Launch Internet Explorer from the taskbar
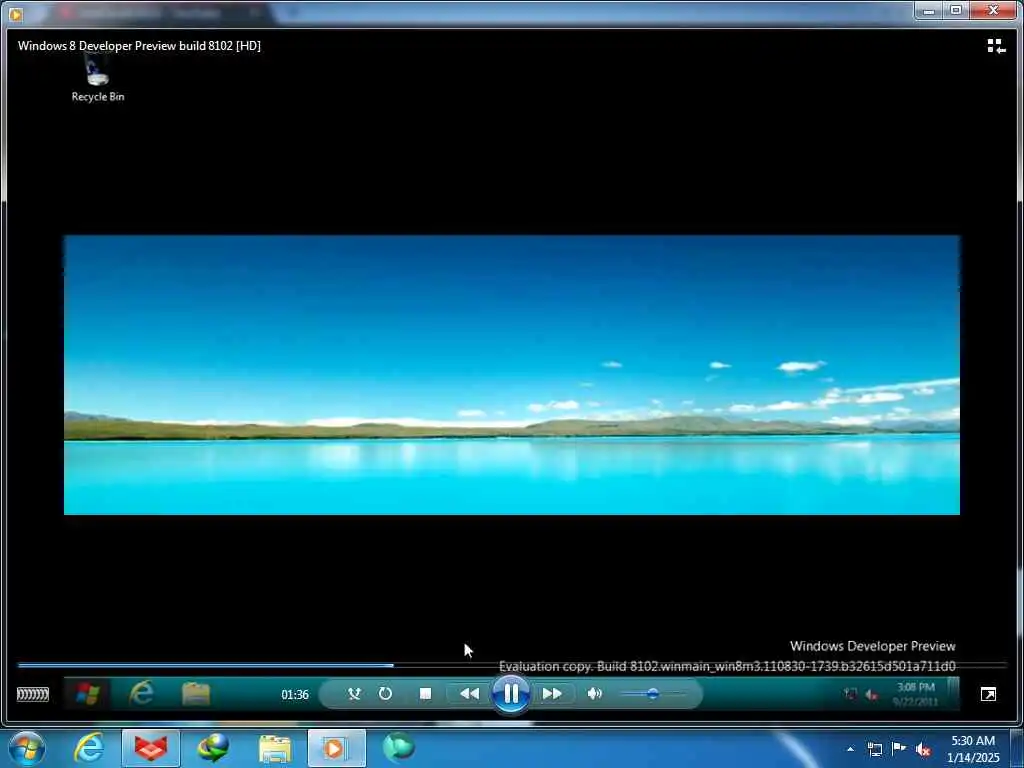1024x768 pixels. coord(88,748)
